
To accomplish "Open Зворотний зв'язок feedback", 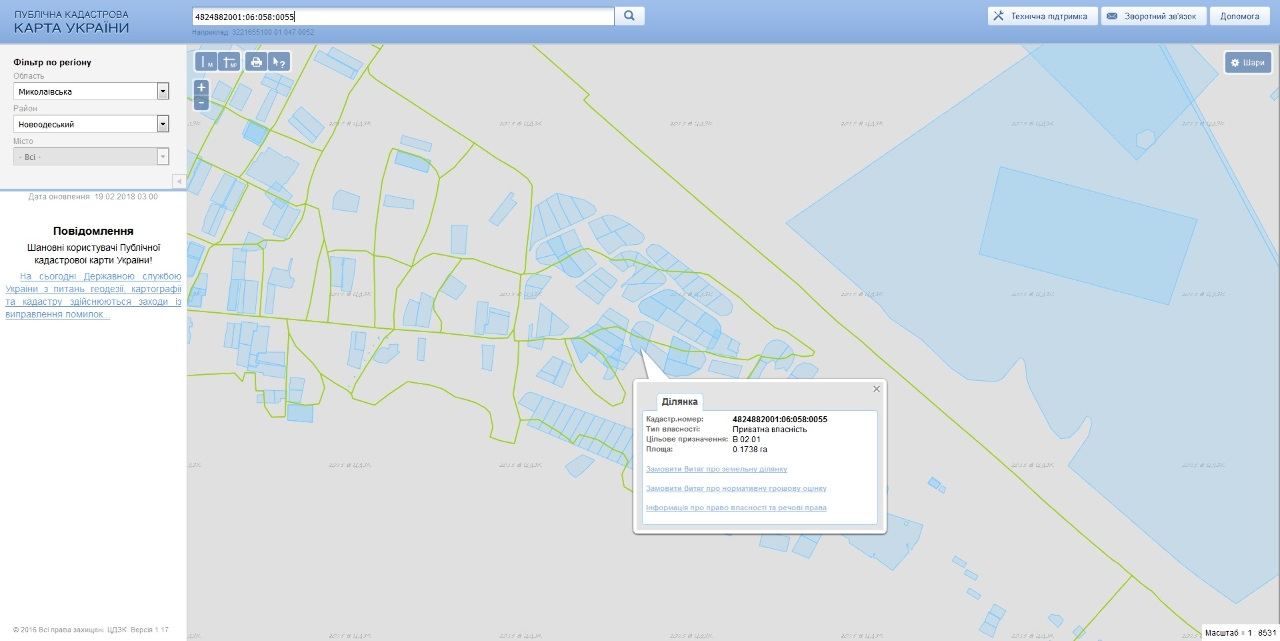I will (x=1153, y=16).
